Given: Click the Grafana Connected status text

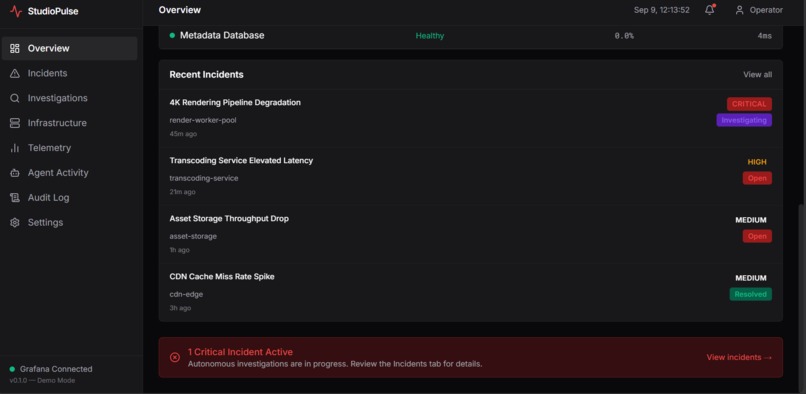Looking at the screenshot, I should pos(56,369).
